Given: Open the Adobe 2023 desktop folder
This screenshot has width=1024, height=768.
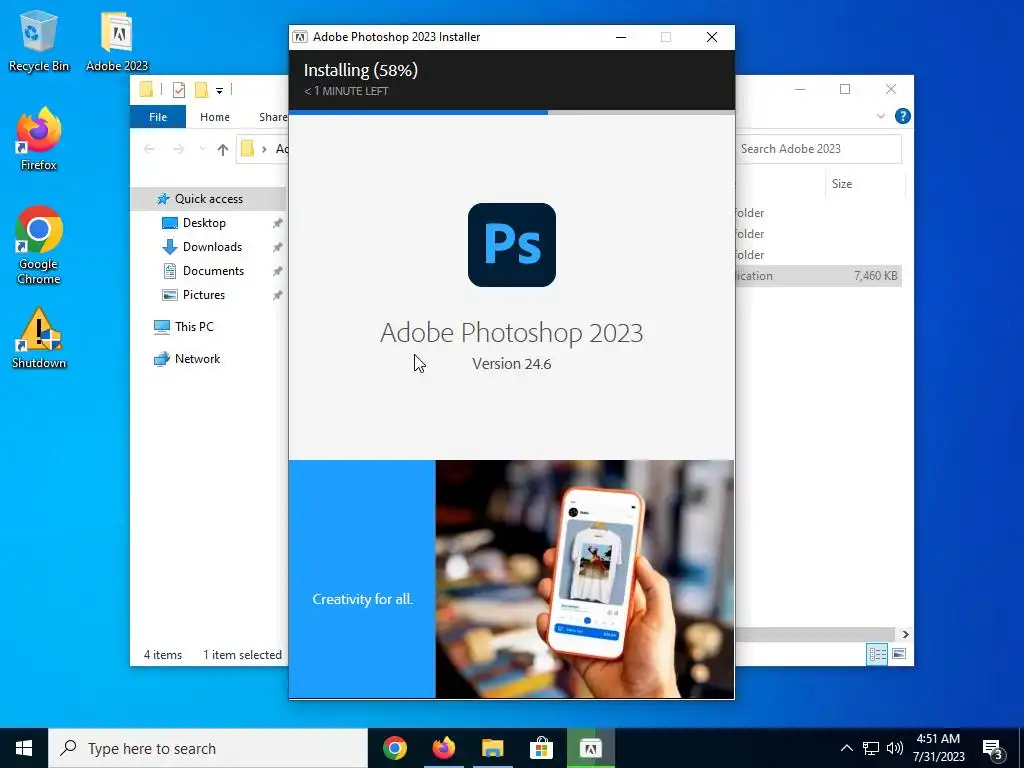Looking at the screenshot, I should point(117,40).
